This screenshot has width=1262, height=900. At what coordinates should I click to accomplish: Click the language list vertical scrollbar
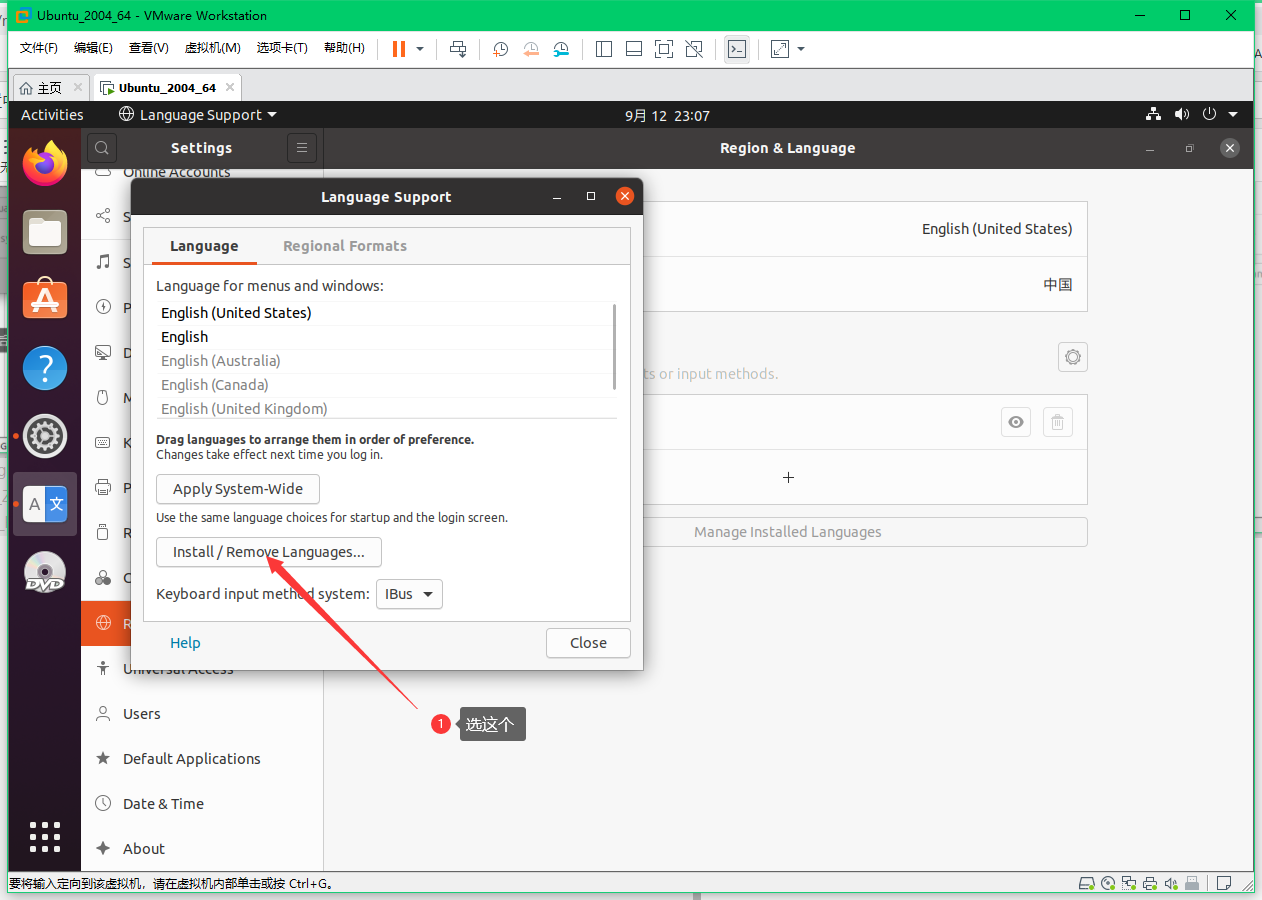click(614, 347)
